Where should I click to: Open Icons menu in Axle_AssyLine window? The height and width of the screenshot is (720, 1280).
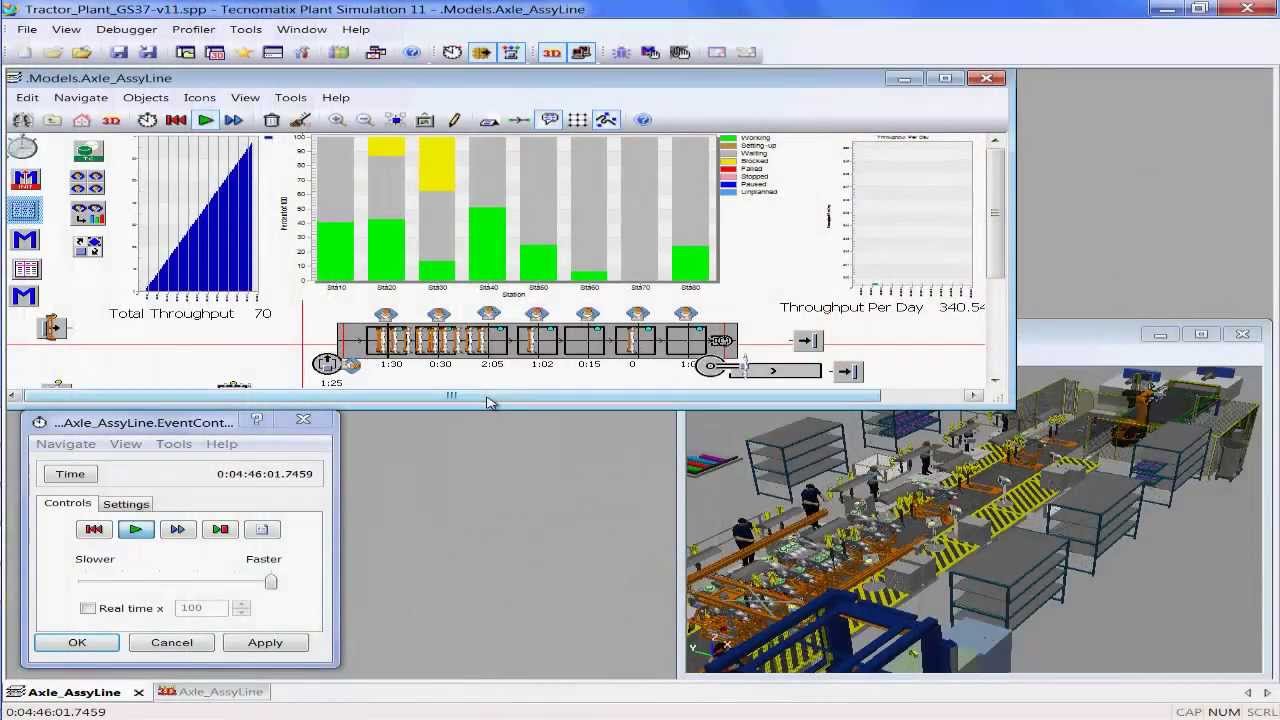pos(199,97)
